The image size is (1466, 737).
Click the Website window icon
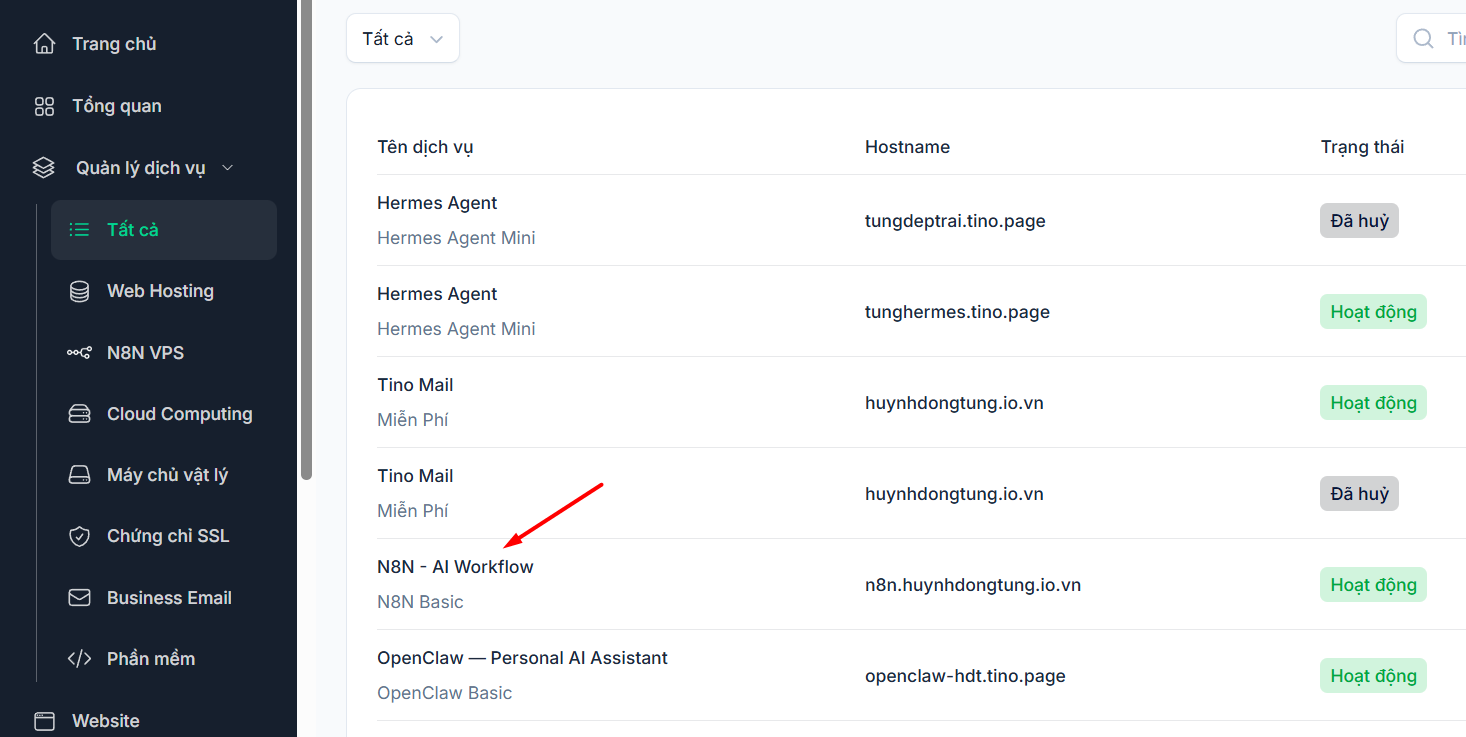[44, 721]
